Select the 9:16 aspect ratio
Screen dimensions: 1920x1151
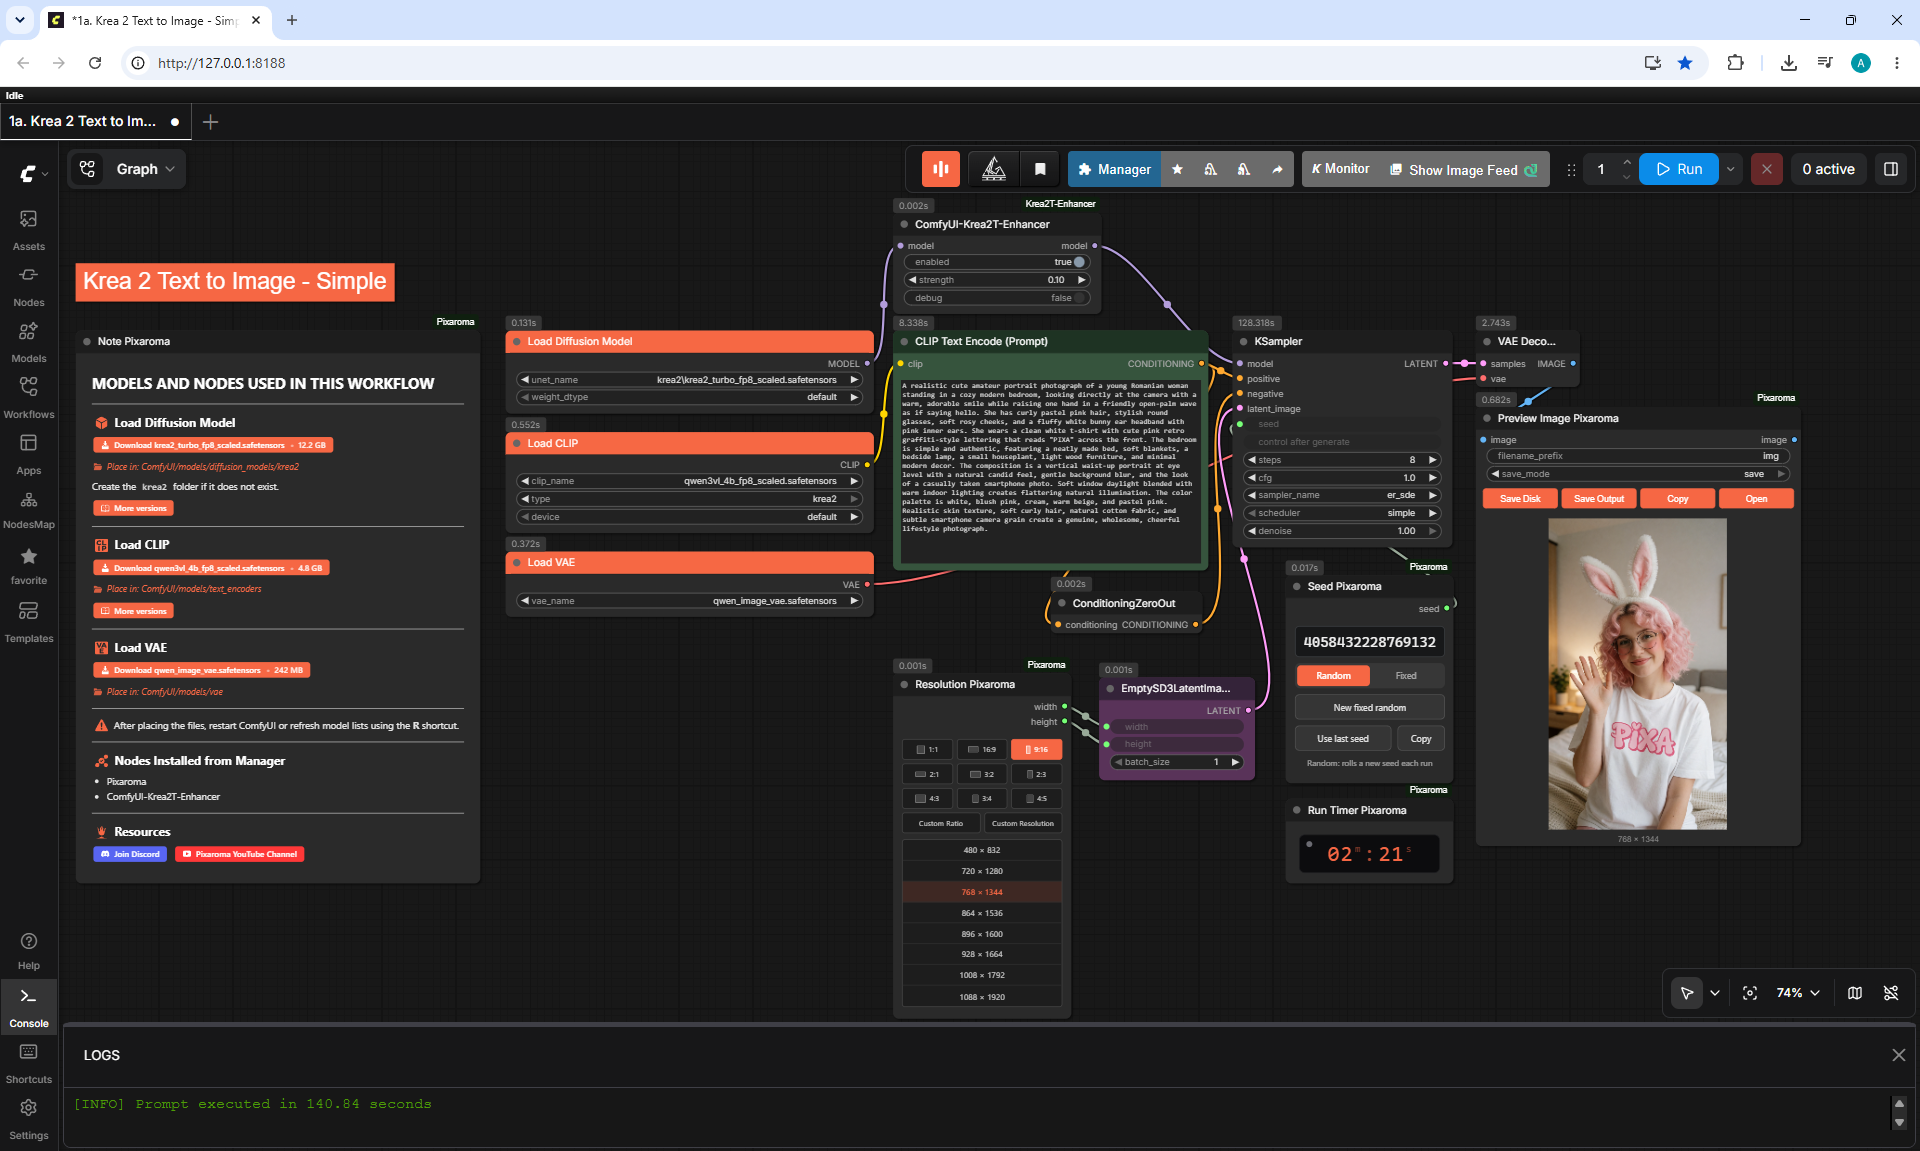click(x=1036, y=749)
